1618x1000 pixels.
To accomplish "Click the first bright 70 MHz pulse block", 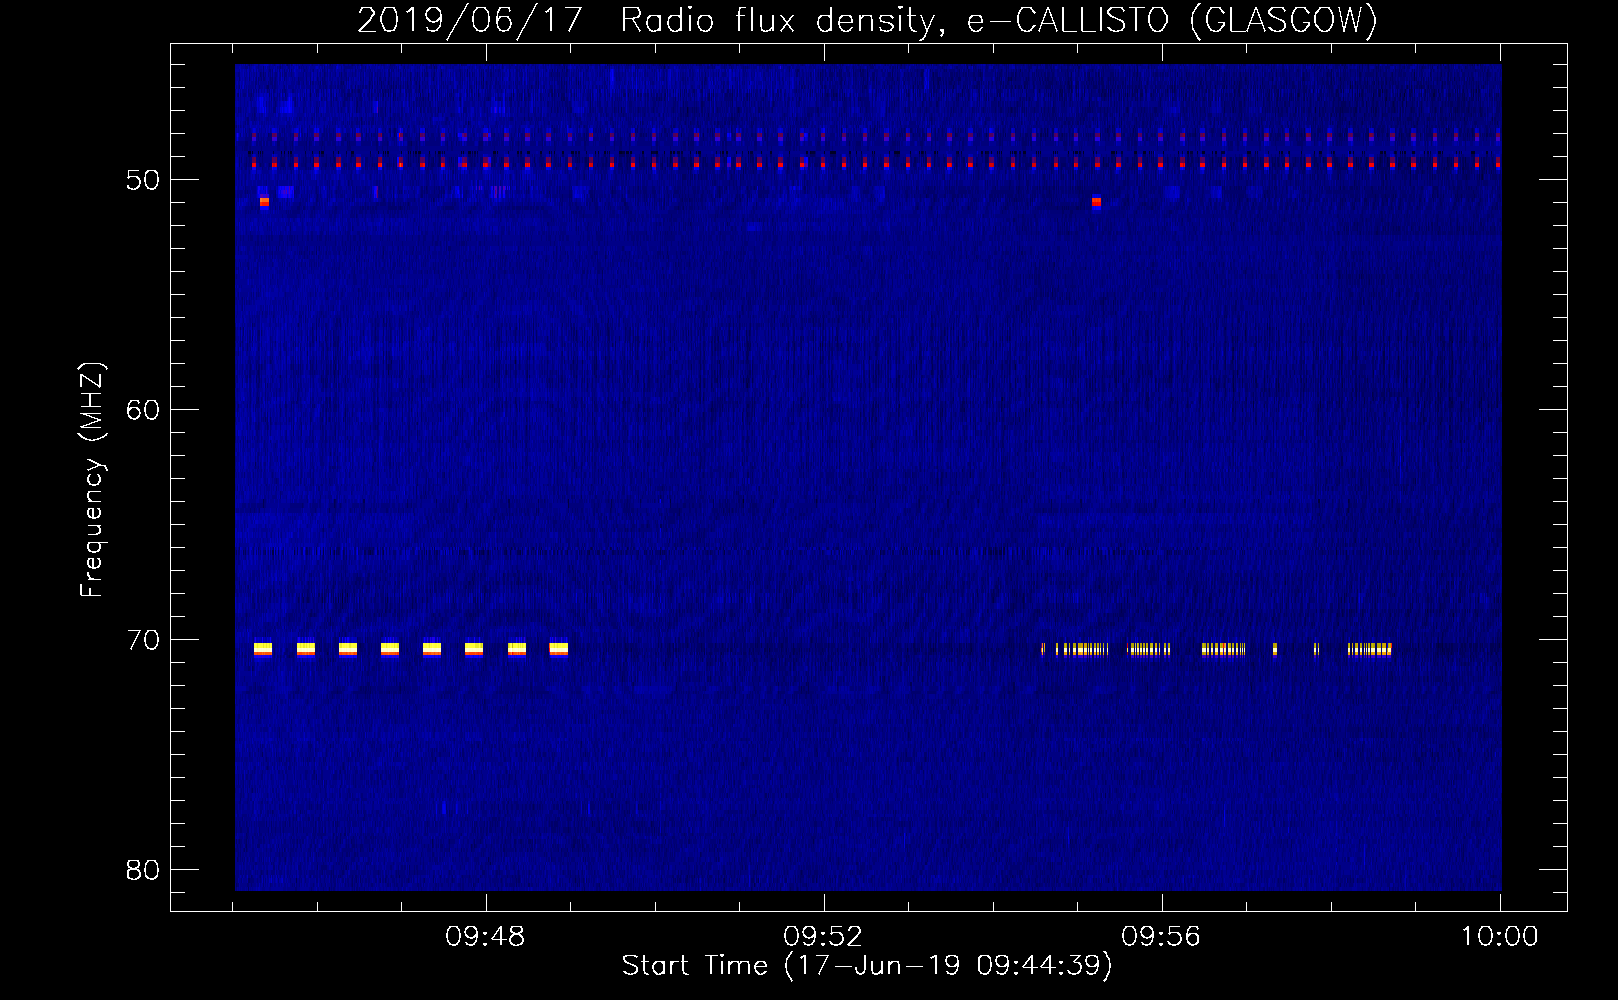I will [263, 649].
